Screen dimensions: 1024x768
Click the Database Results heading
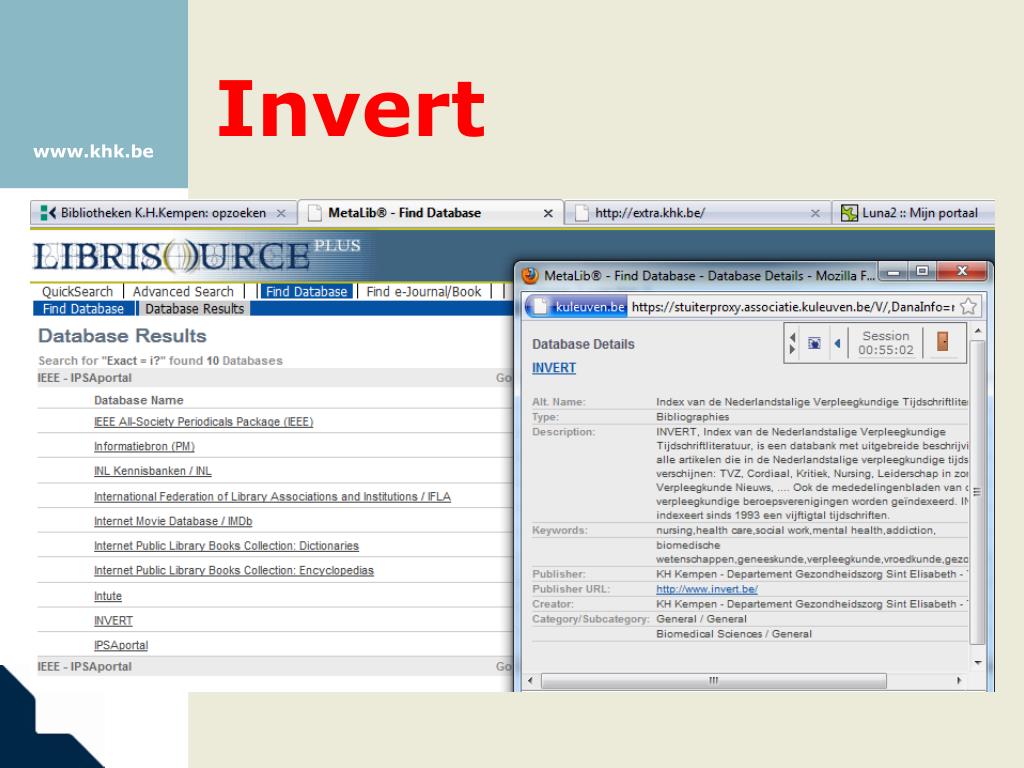point(122,336)
